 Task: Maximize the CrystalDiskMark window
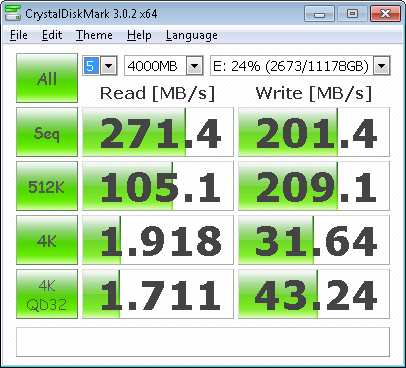(352, 14)
